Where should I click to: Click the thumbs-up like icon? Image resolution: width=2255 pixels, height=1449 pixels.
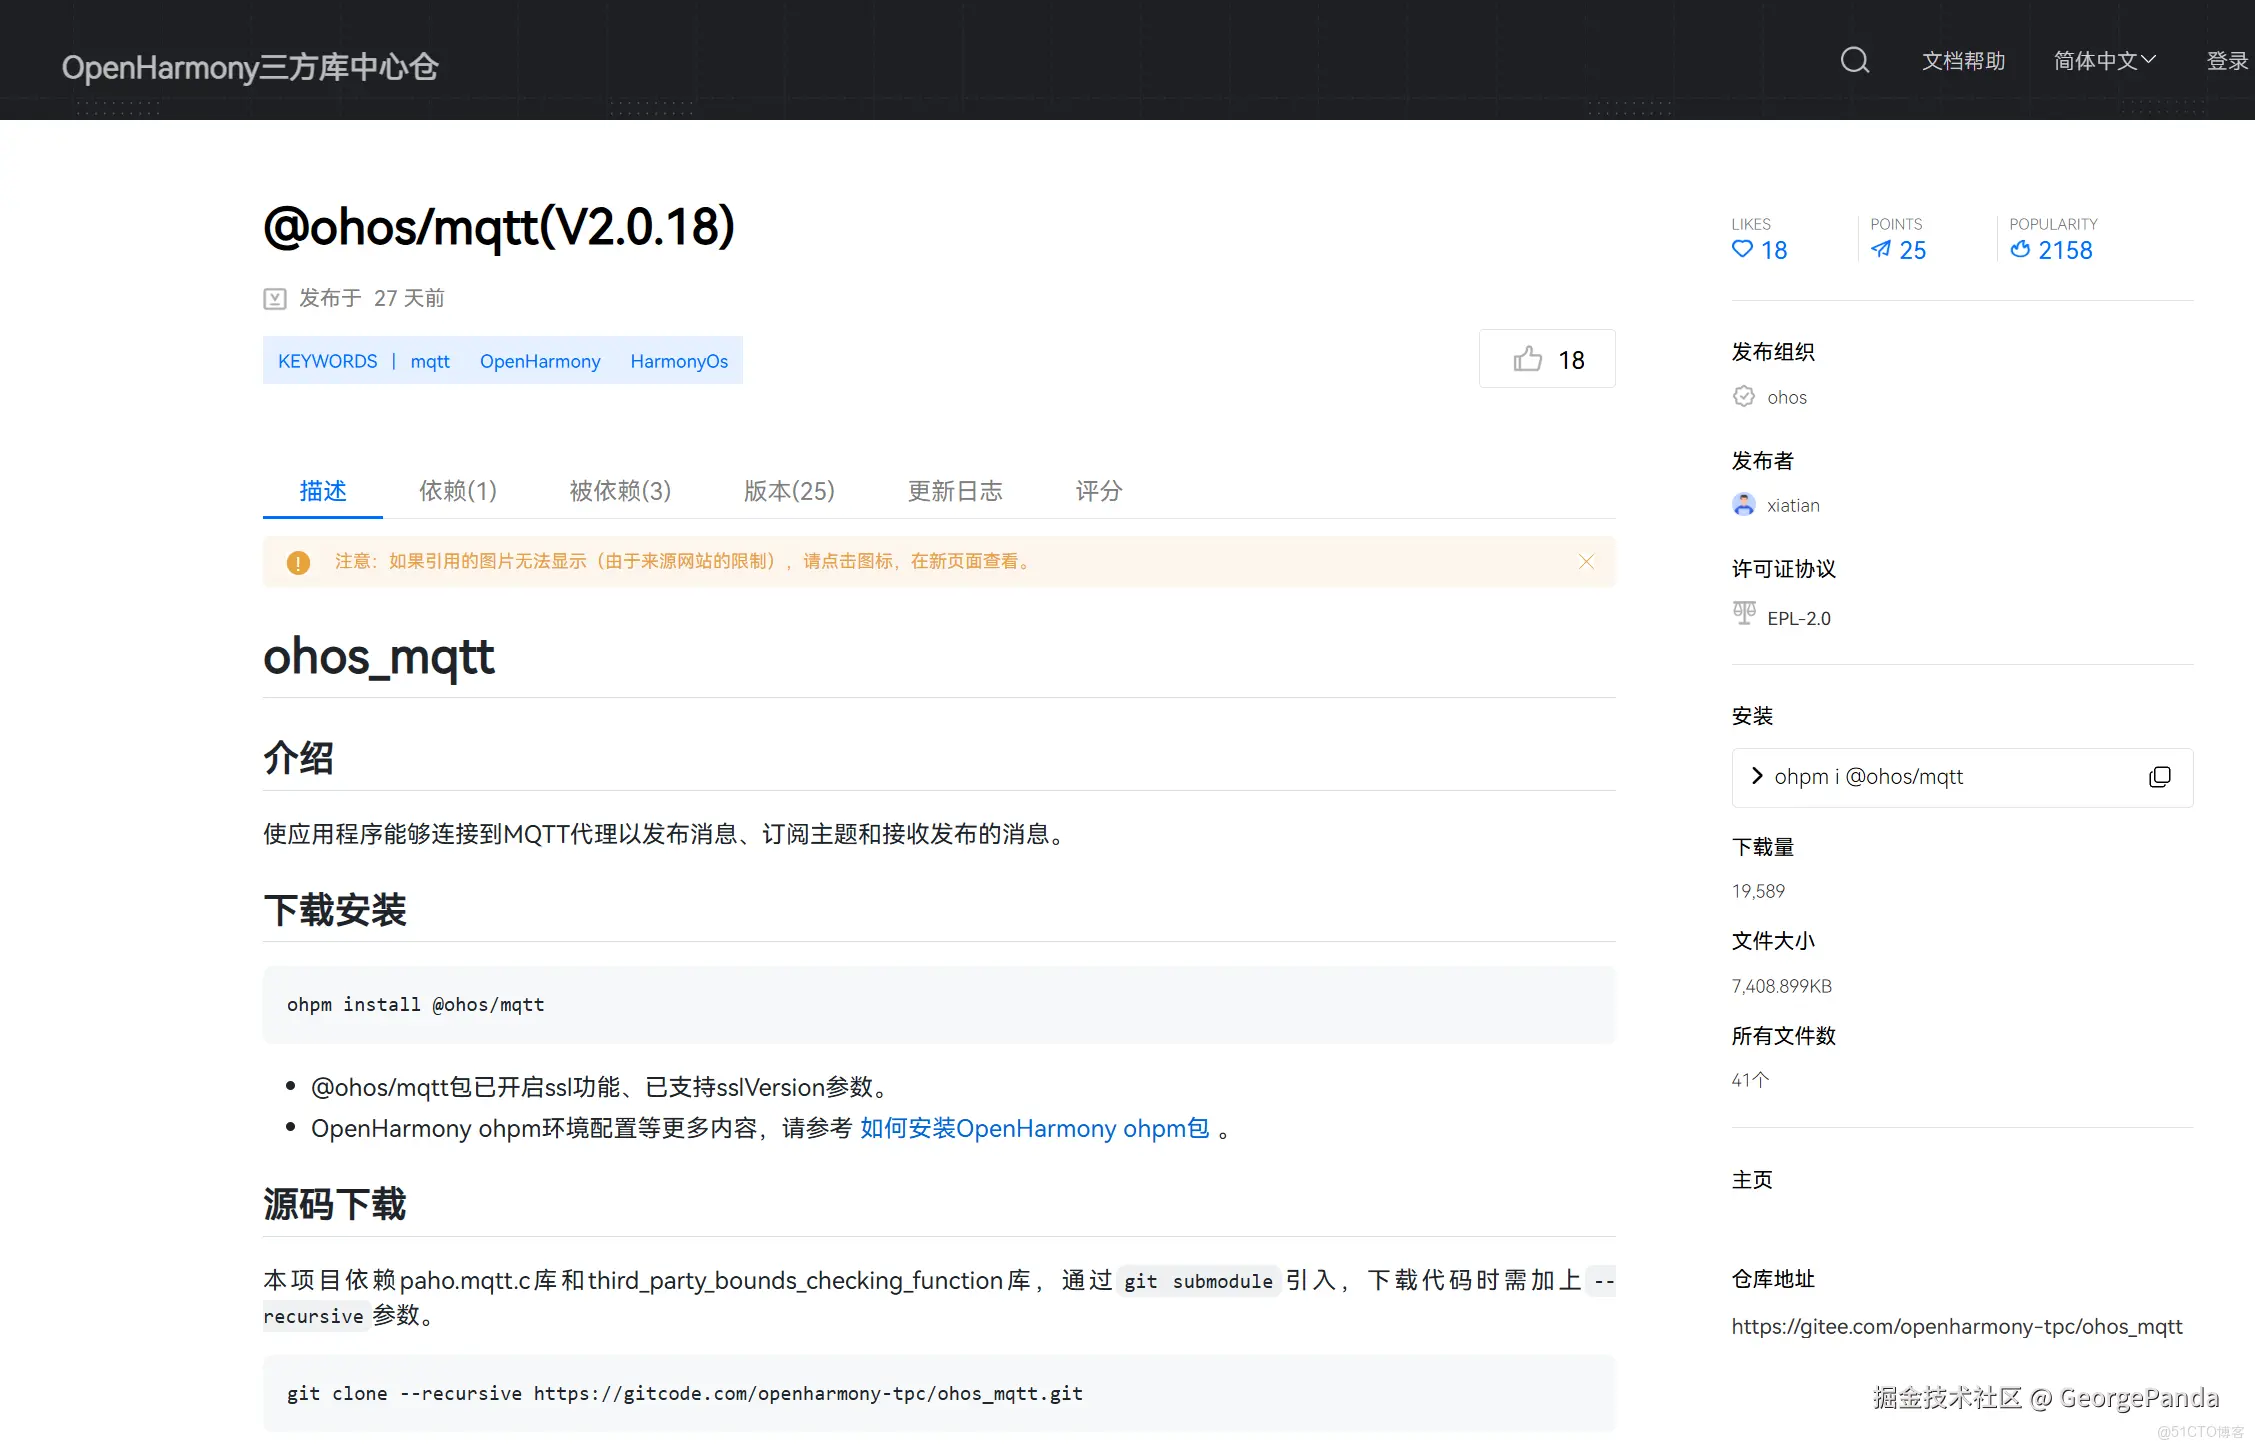(1527, 359)
